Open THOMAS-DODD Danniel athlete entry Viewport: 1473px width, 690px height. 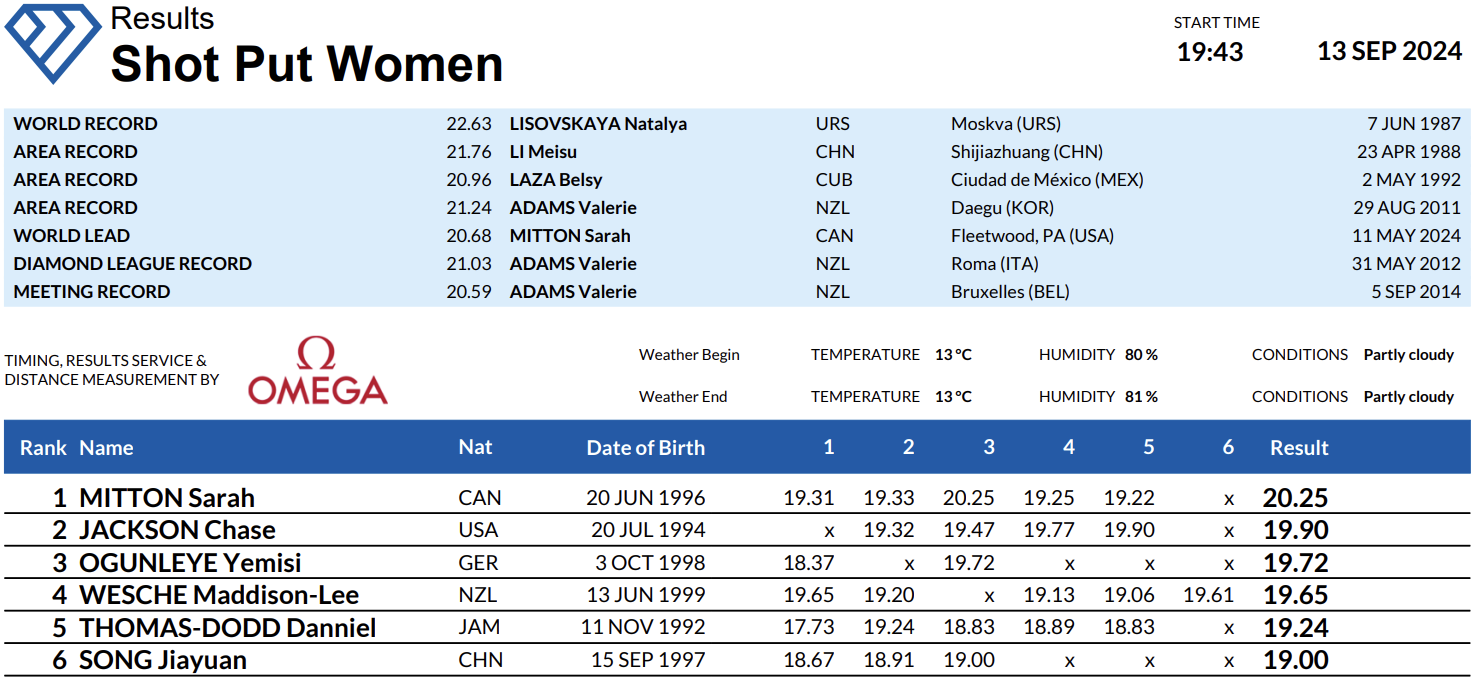point(227,628)
